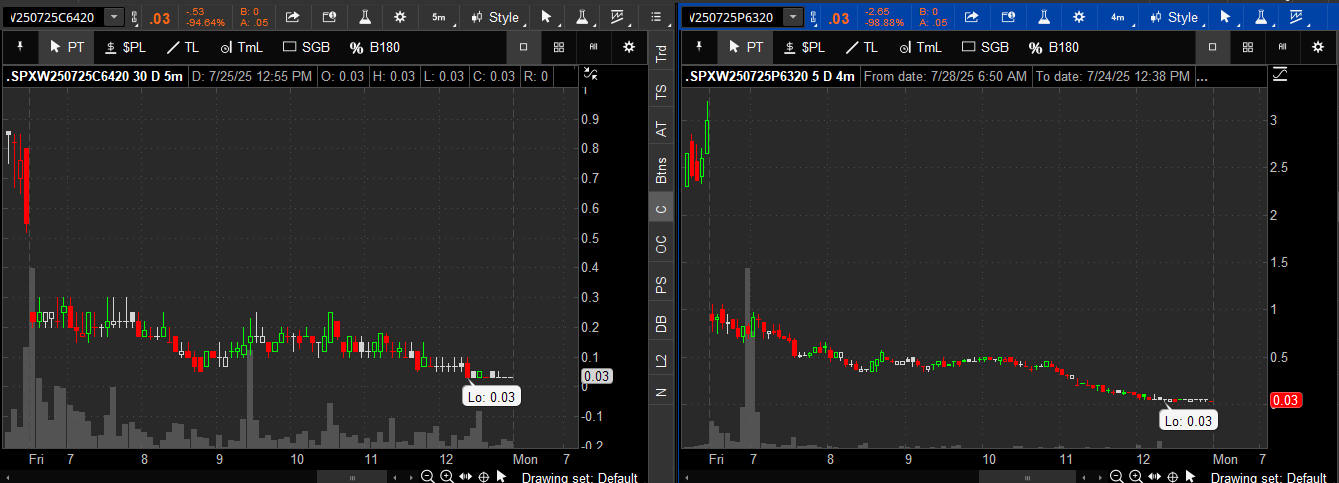Select the single-chart layout in the left chart
The height and width of the screenshot is (483, 1339).
524,47
